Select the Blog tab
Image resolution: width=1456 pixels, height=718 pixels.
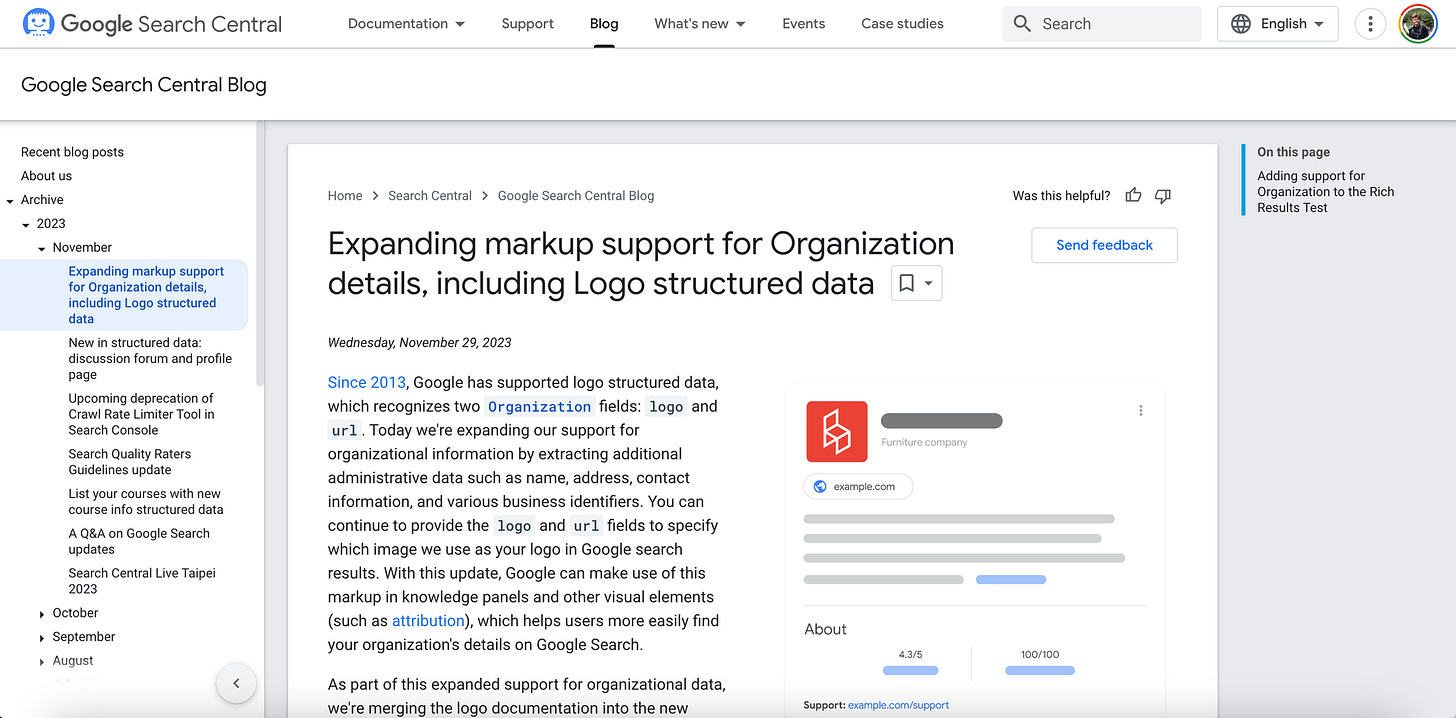604,24
